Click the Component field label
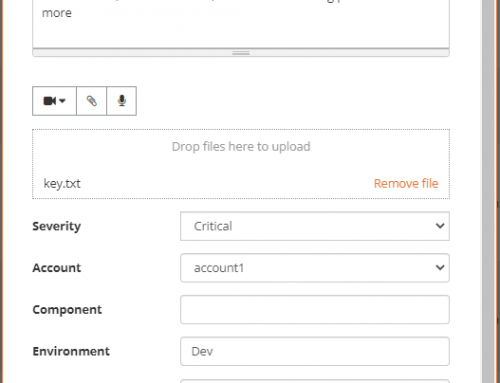This screenshot has width=500, height=383. 67,310
